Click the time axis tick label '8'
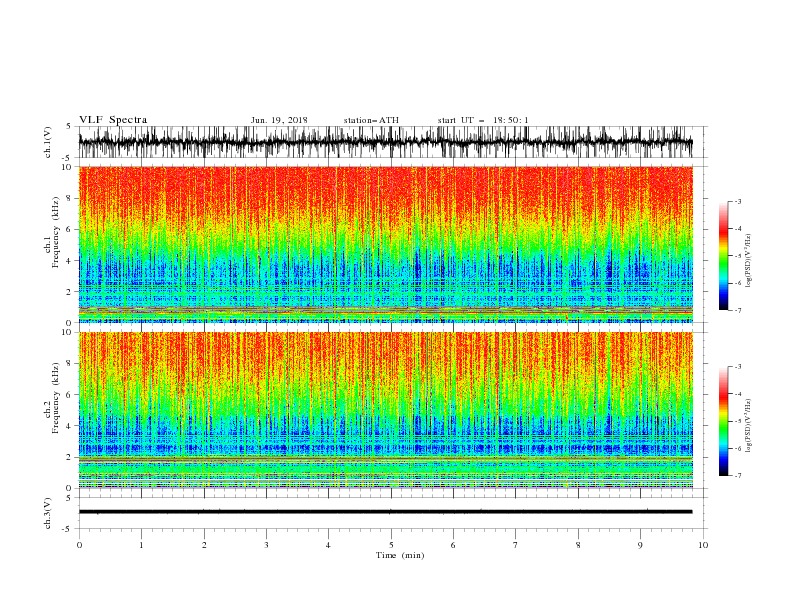Screen dimensions: 792x612 [578, 545]
